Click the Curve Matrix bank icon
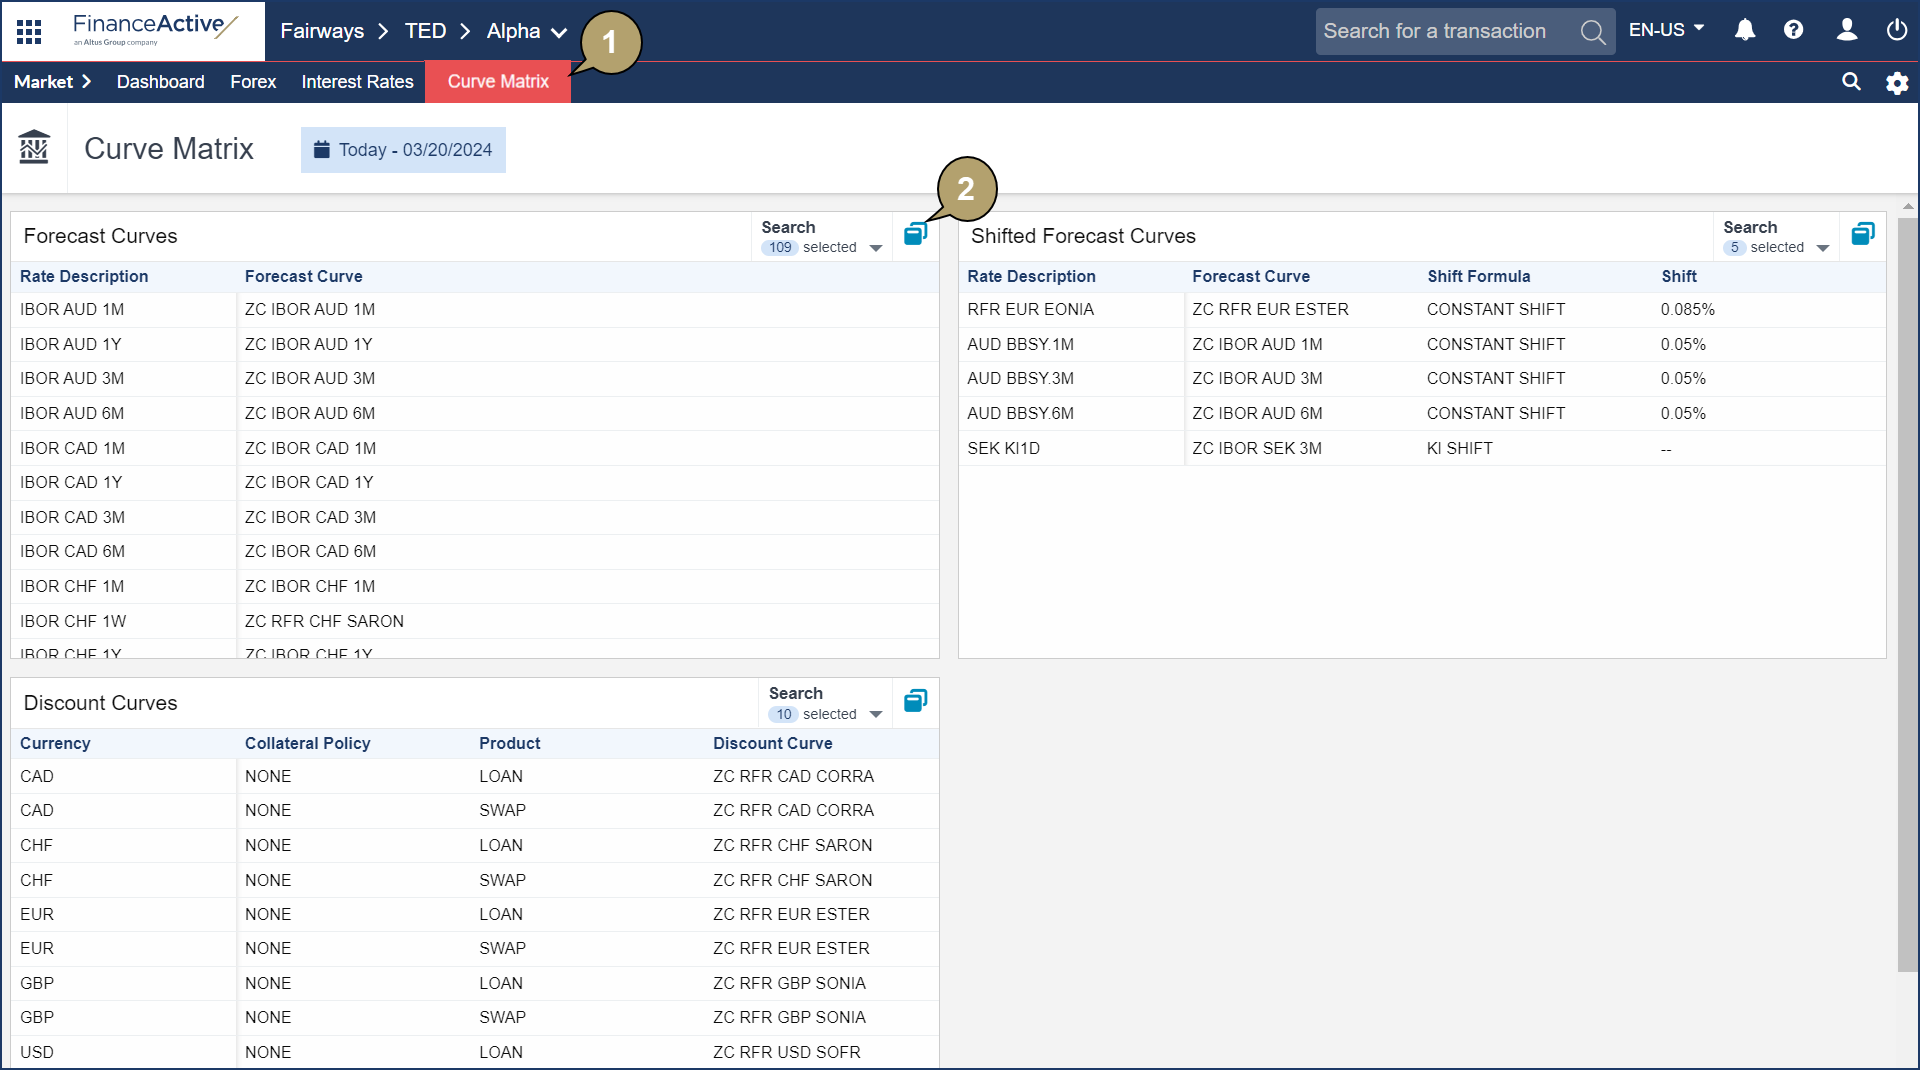 point(34,148)
